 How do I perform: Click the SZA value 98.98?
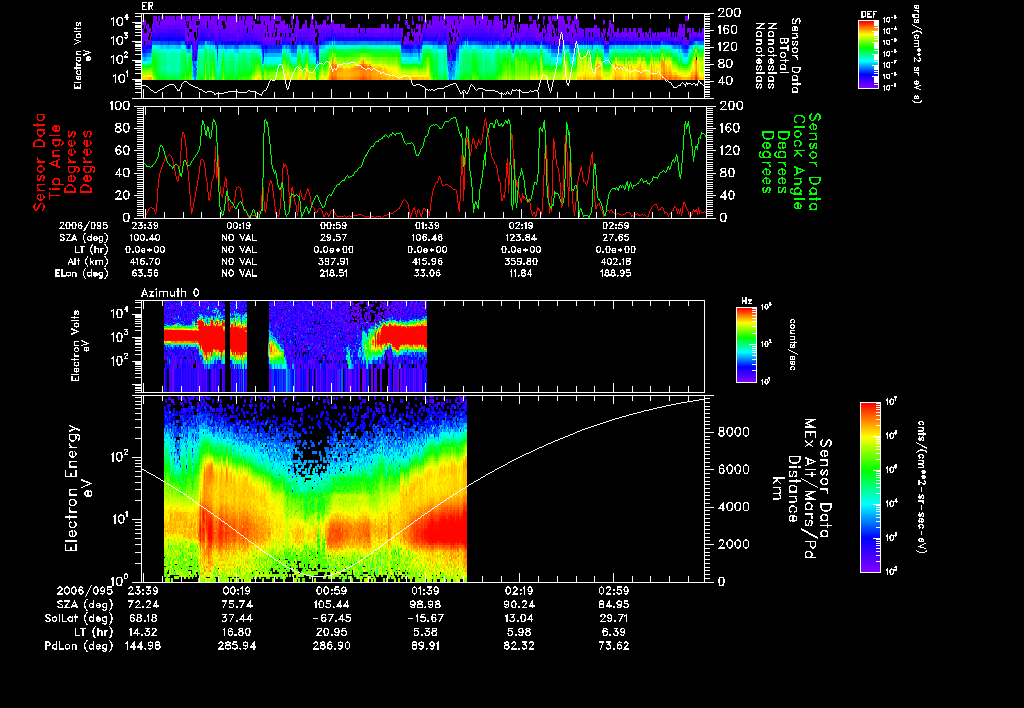click(425, 605)
